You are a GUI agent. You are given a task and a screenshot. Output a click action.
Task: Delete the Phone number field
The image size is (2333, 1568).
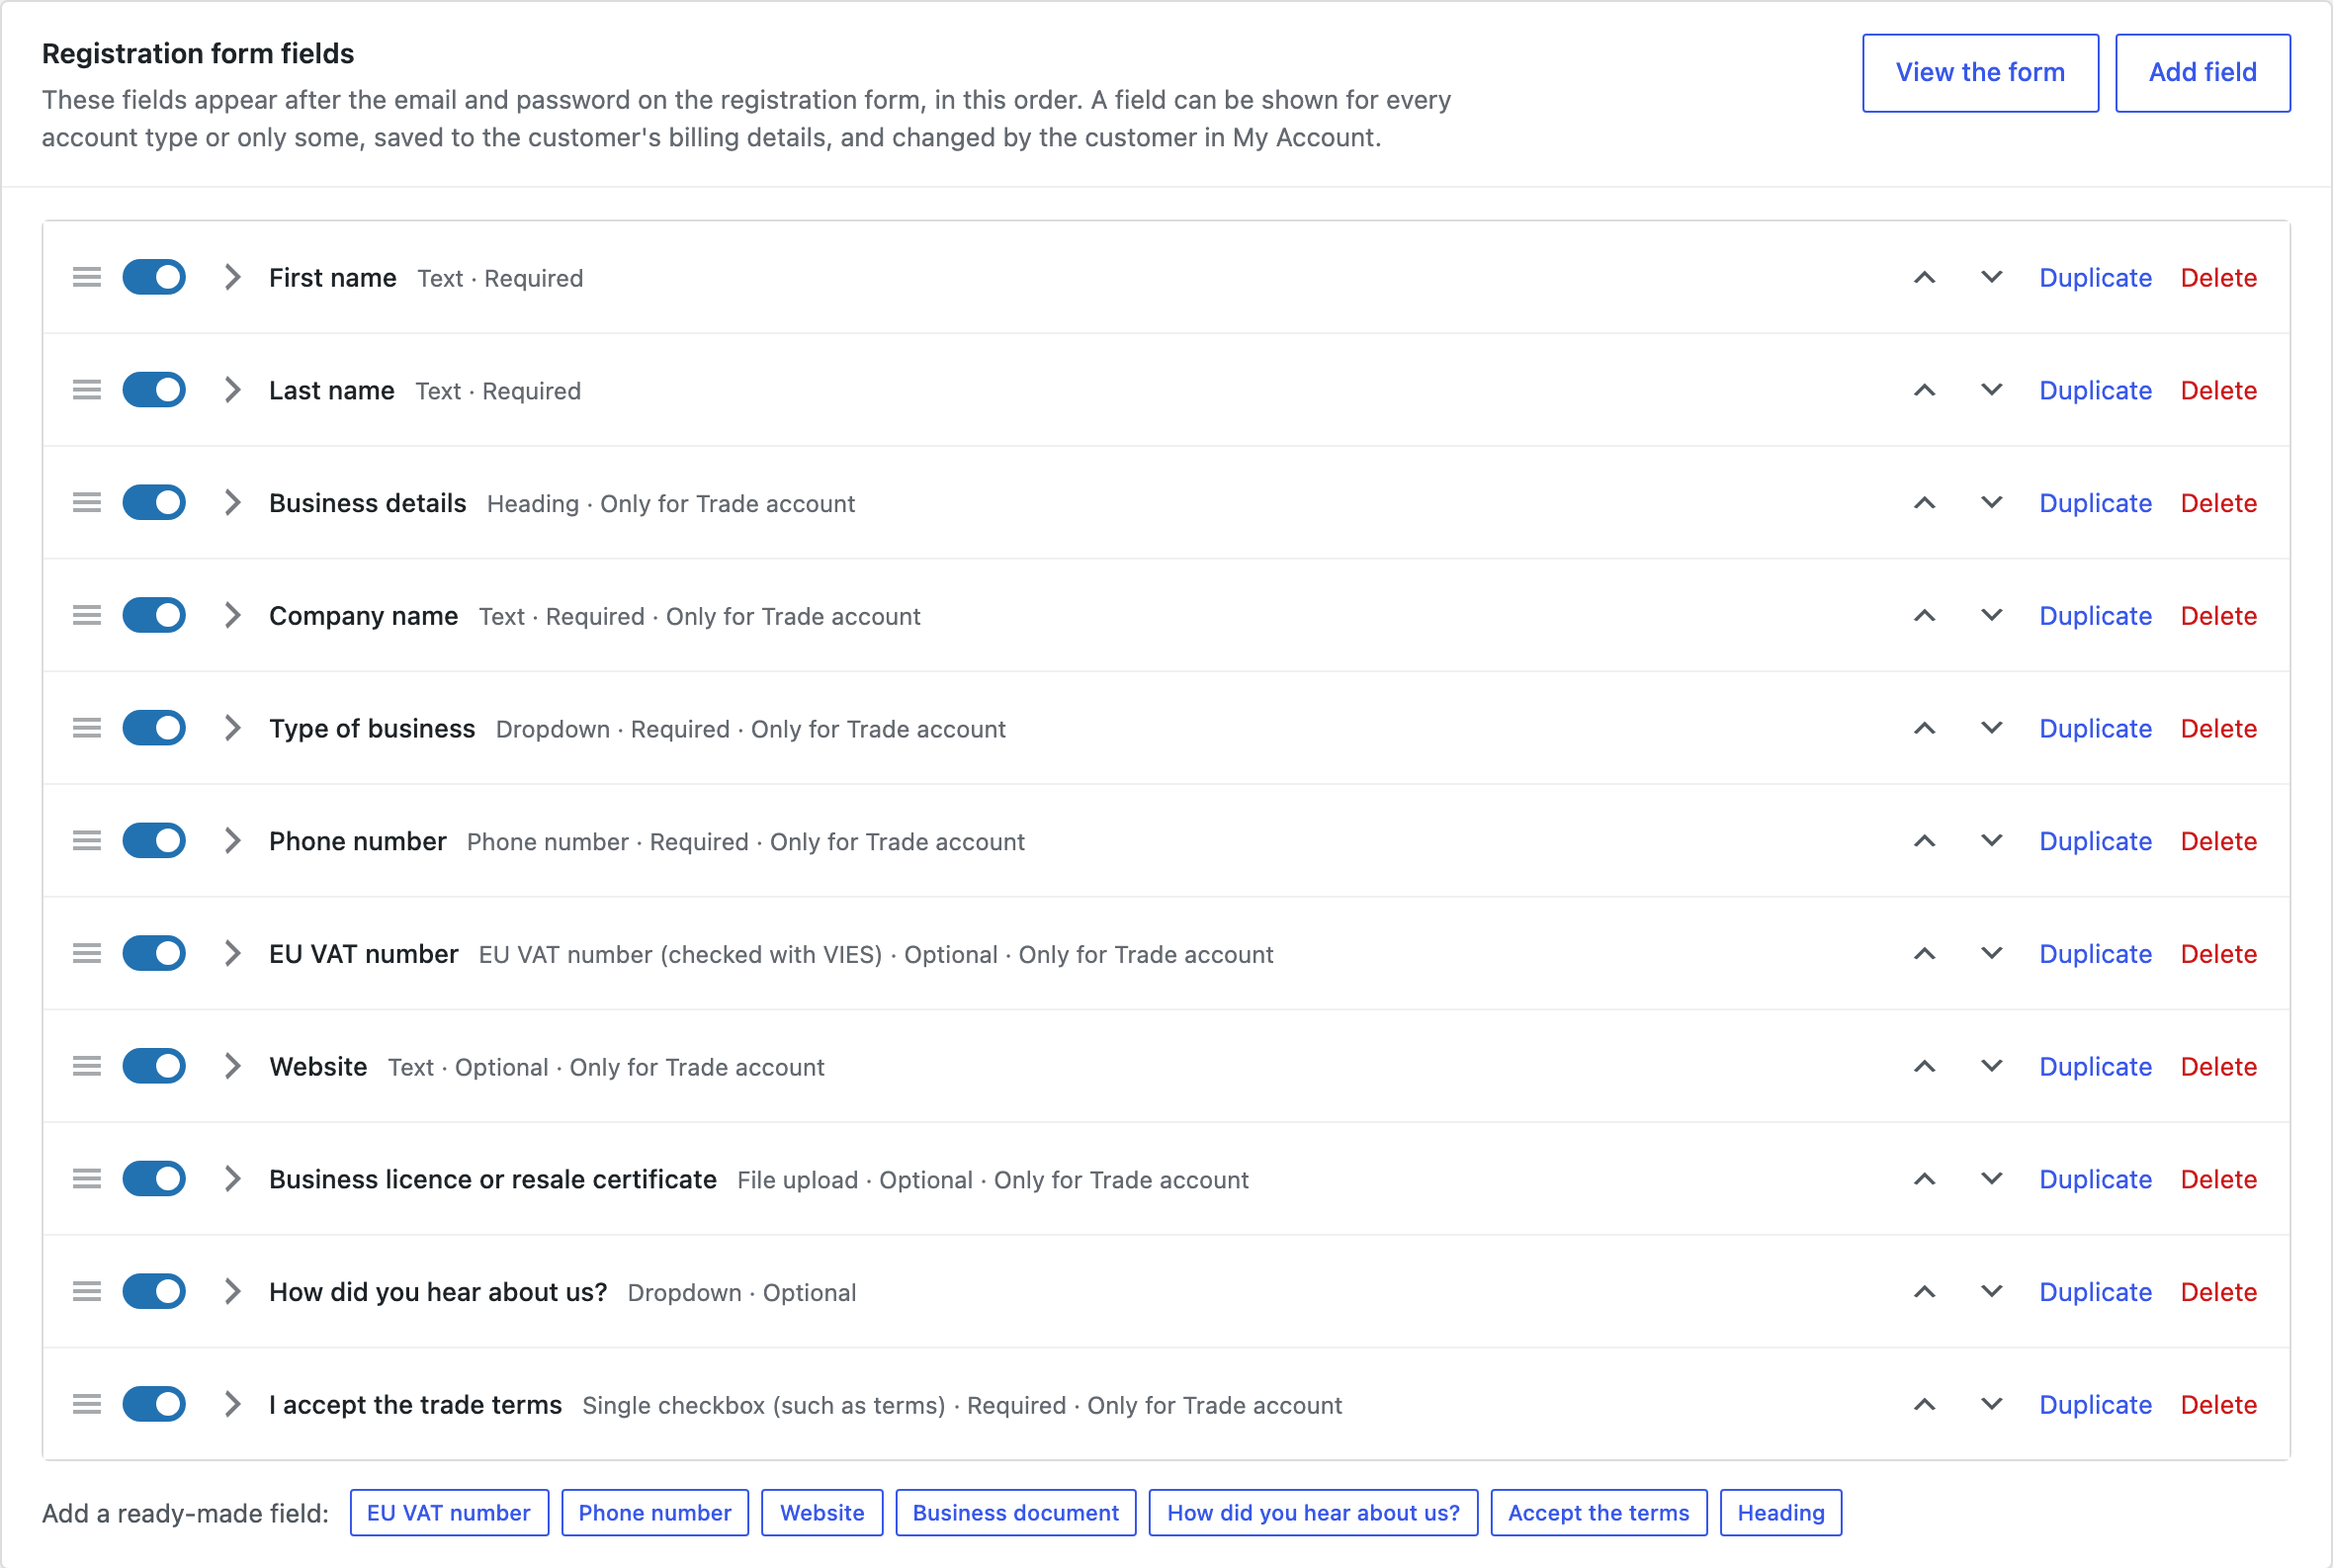pos(2218,842)
